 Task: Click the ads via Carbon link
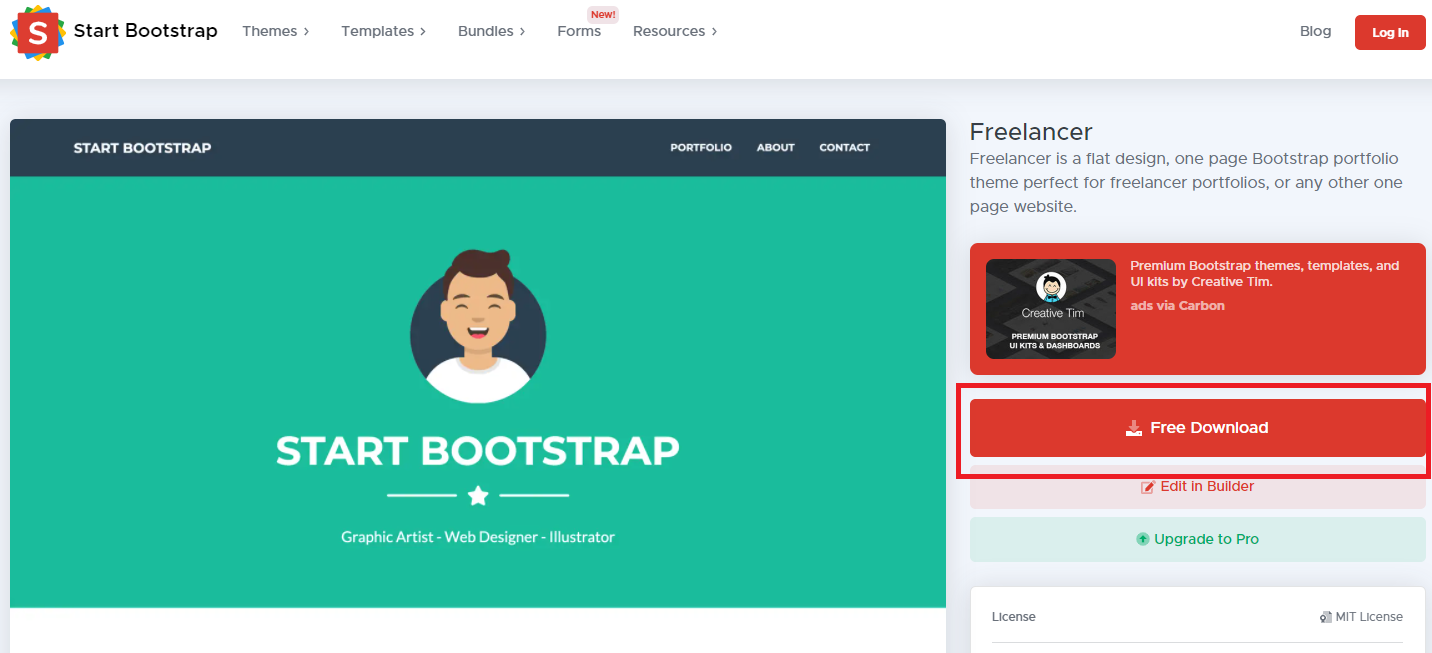(1177, 306)
